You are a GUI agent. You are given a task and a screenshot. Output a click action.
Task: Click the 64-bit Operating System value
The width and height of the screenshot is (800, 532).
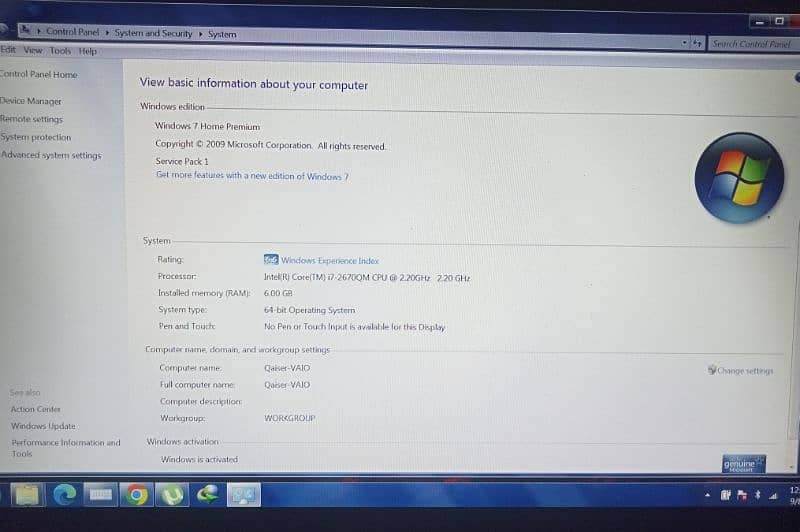click(x=310, y=310)
